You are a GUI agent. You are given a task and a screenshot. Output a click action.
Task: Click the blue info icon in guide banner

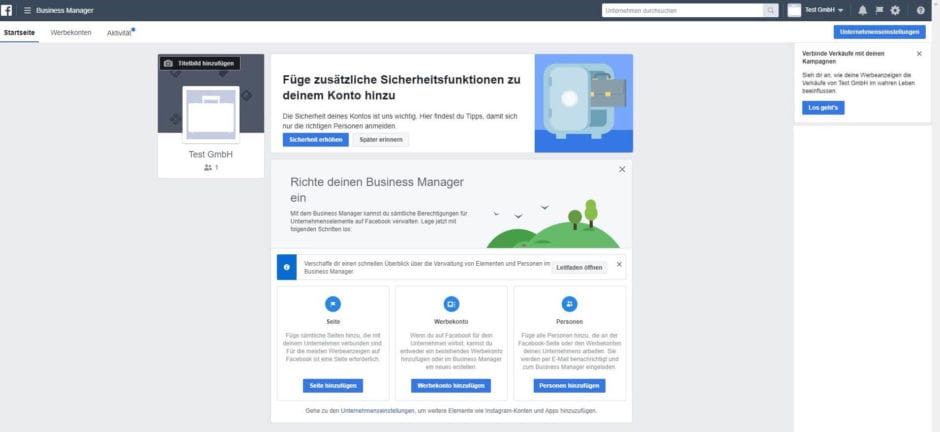pyautogui.click(x=287, y=268)
